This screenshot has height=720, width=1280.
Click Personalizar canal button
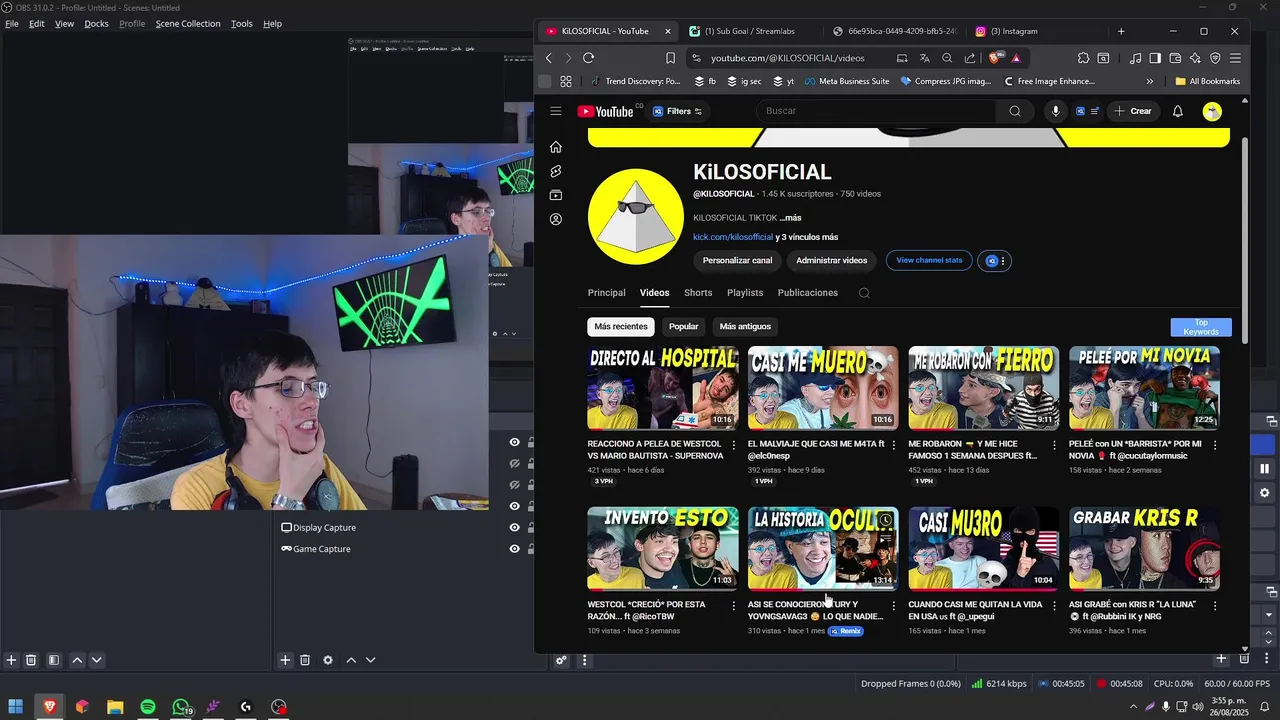pyautogui.click(x=737, y=260)
